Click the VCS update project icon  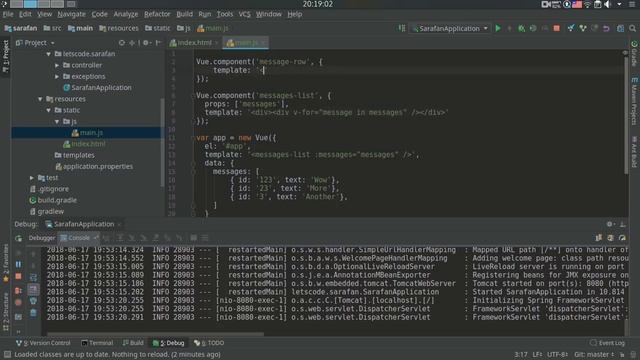point(571,28)
